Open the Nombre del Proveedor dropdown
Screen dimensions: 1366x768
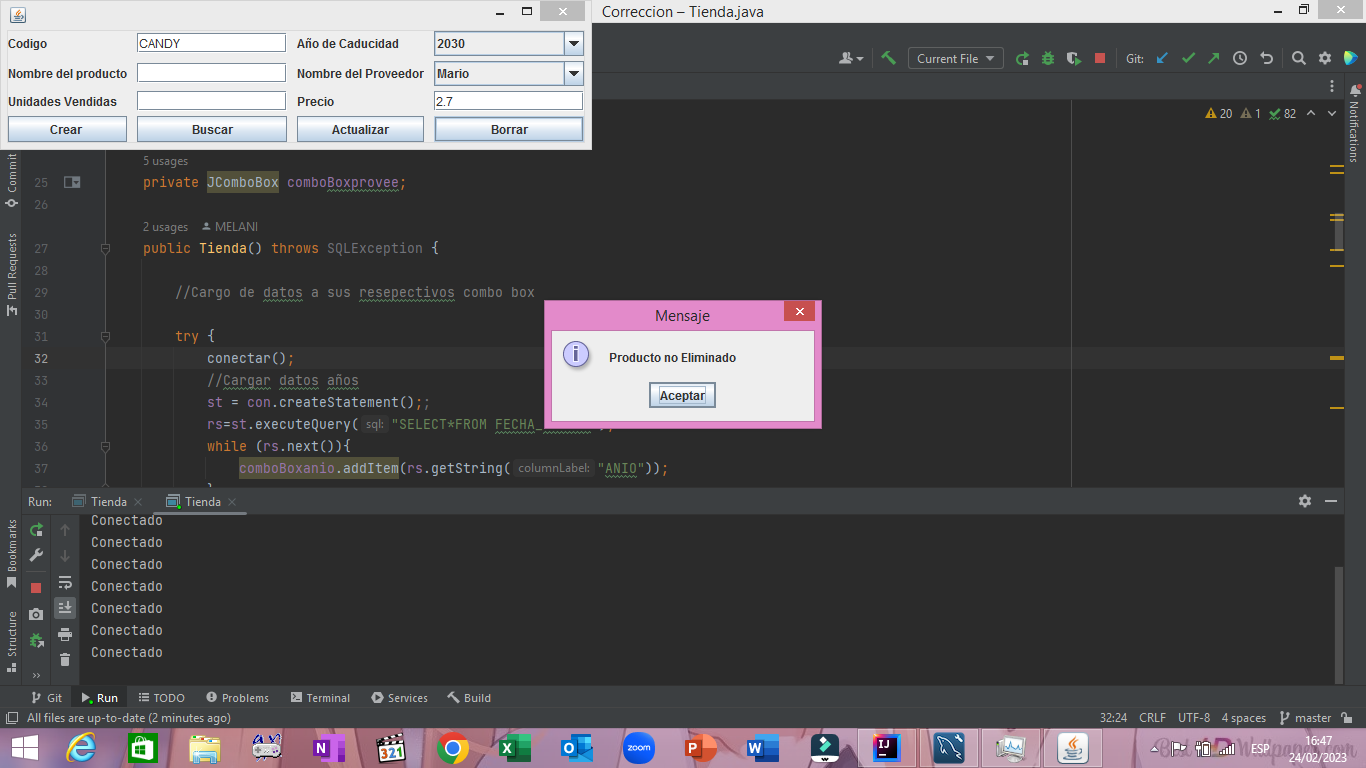tap(573, 72)
